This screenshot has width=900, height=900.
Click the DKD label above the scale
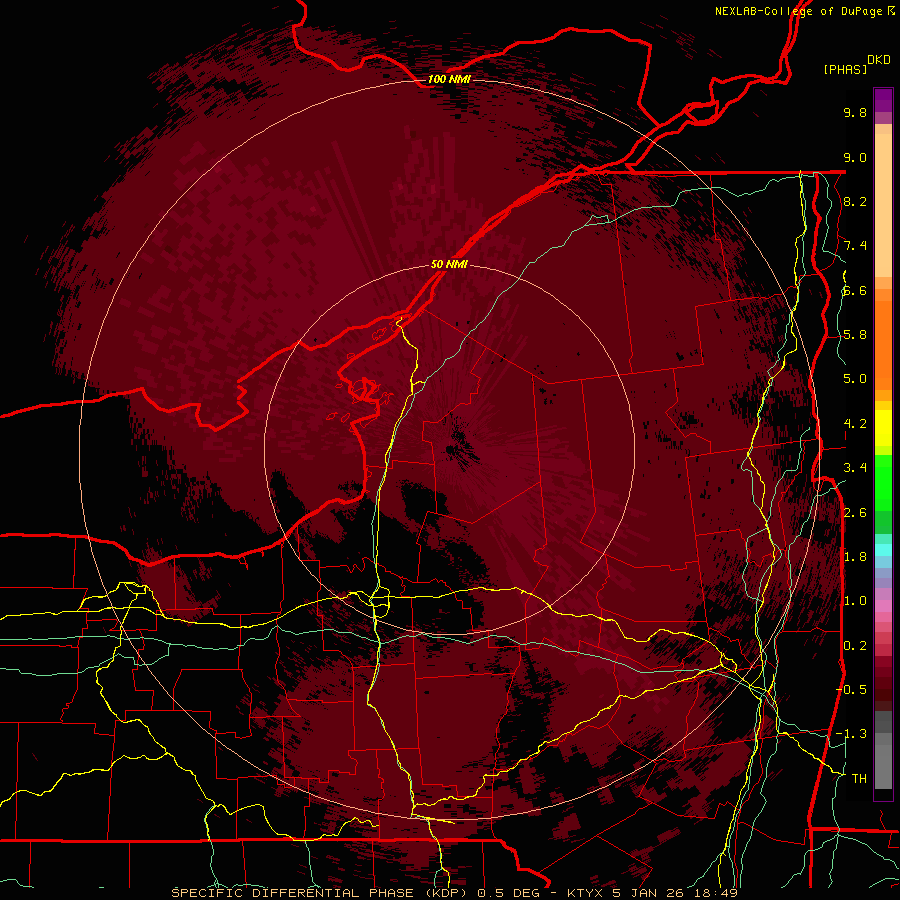point(879,60)
